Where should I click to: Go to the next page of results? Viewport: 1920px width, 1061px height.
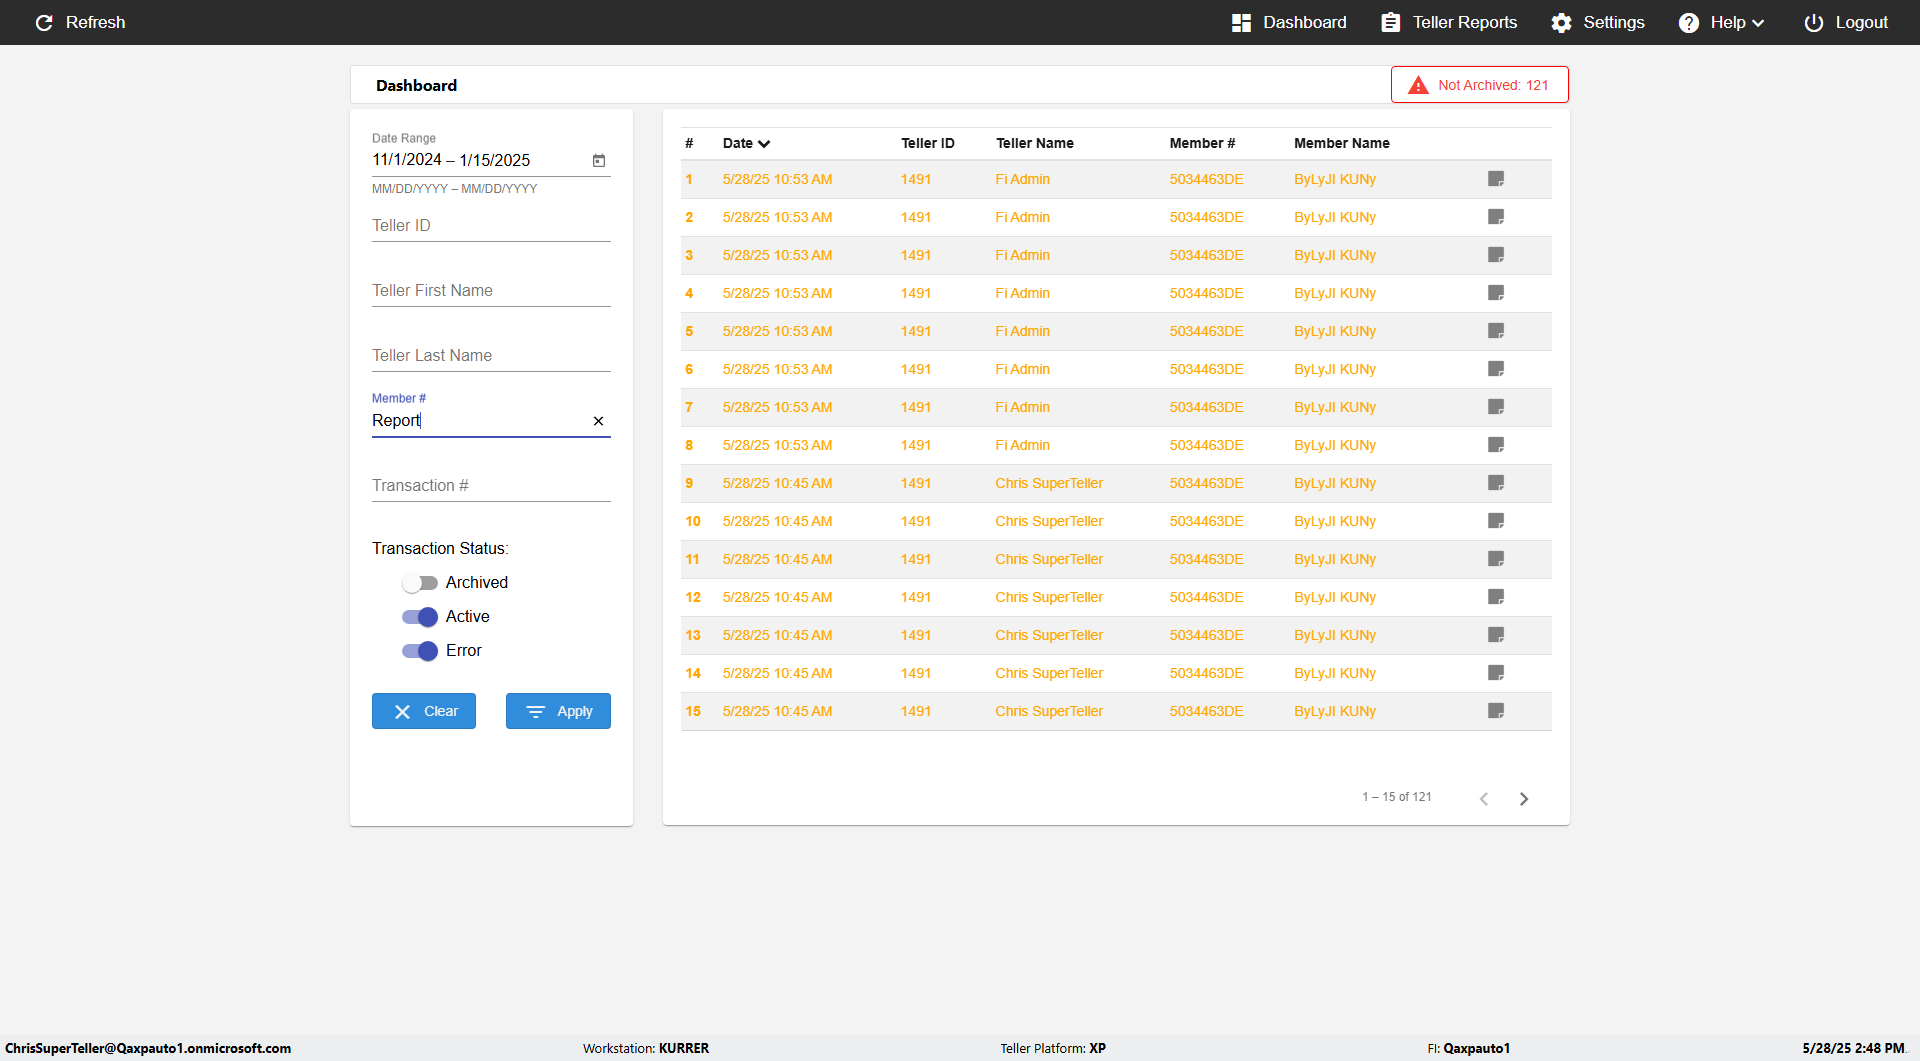1524,798
